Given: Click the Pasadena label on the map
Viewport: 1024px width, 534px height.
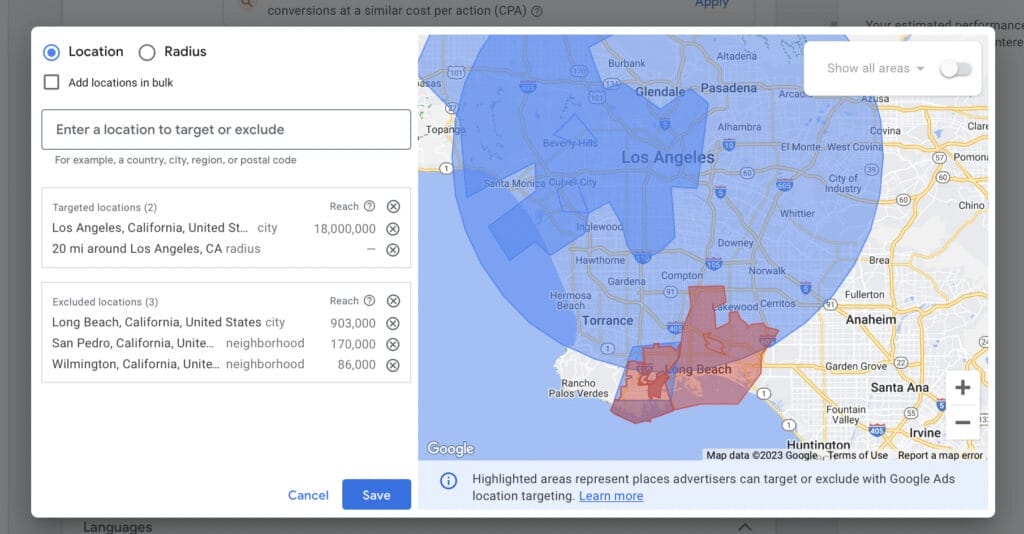Looking at the screenshot, I should (729, 88).
